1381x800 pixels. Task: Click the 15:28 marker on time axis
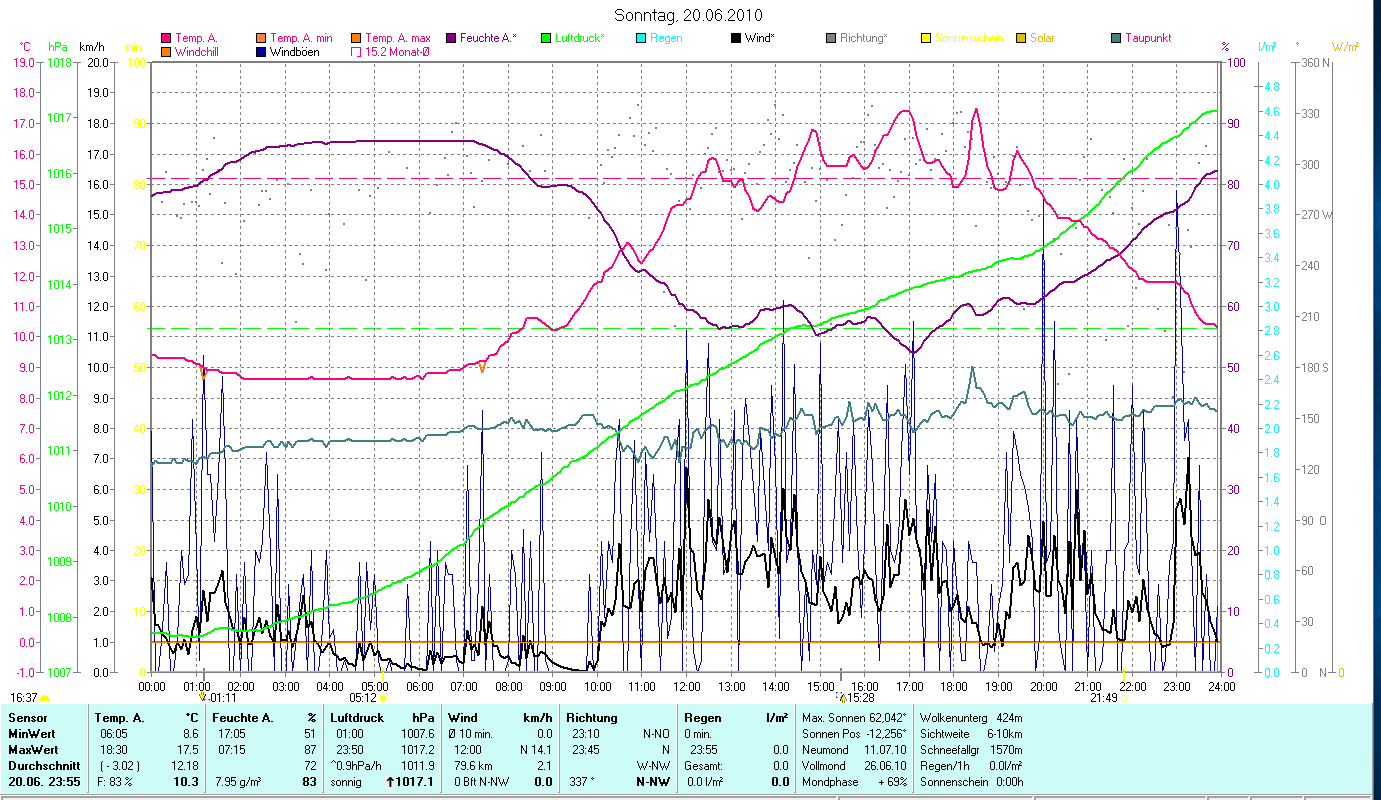click(860, 698)
